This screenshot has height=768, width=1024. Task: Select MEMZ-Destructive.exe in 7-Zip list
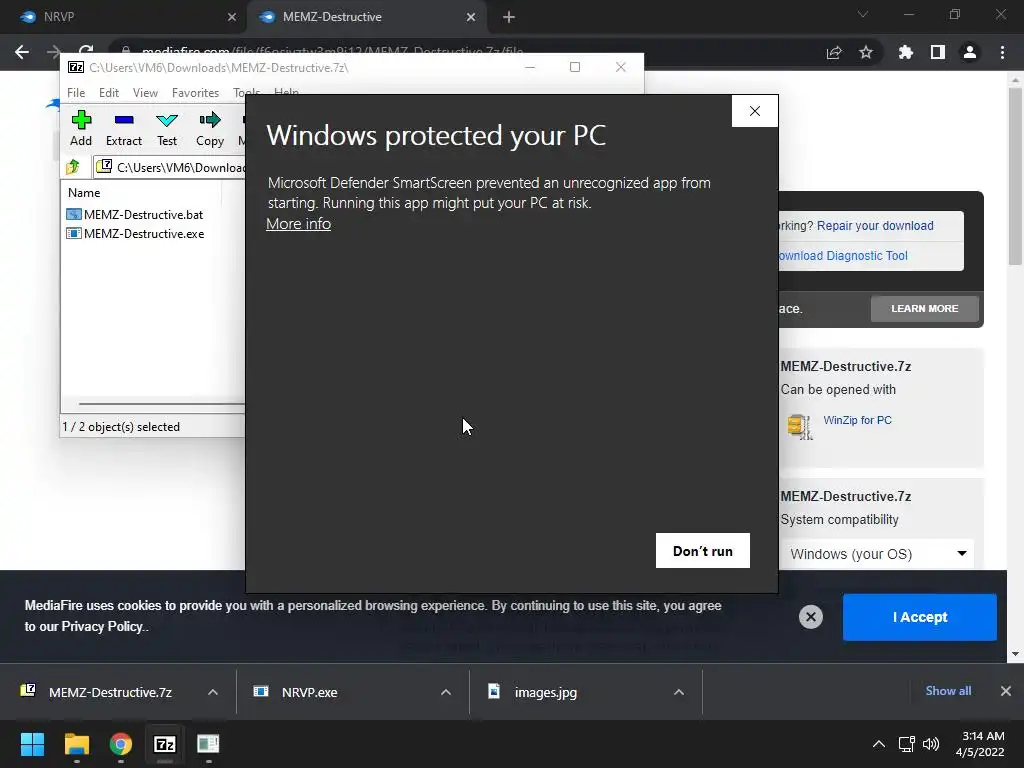[136, 233]
